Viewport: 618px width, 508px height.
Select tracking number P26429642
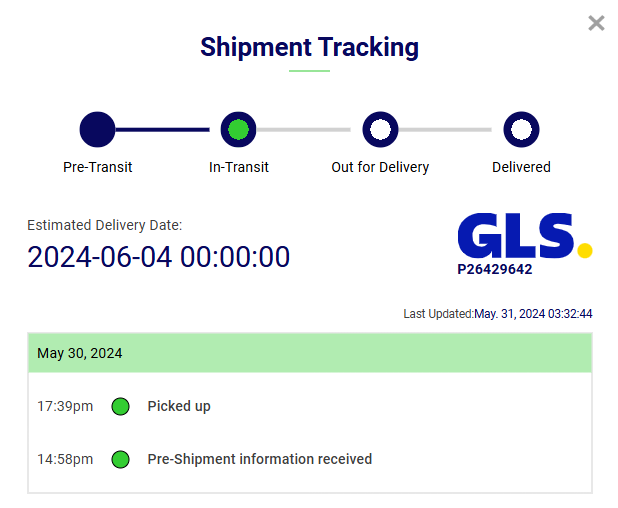(x=495, y=269)
